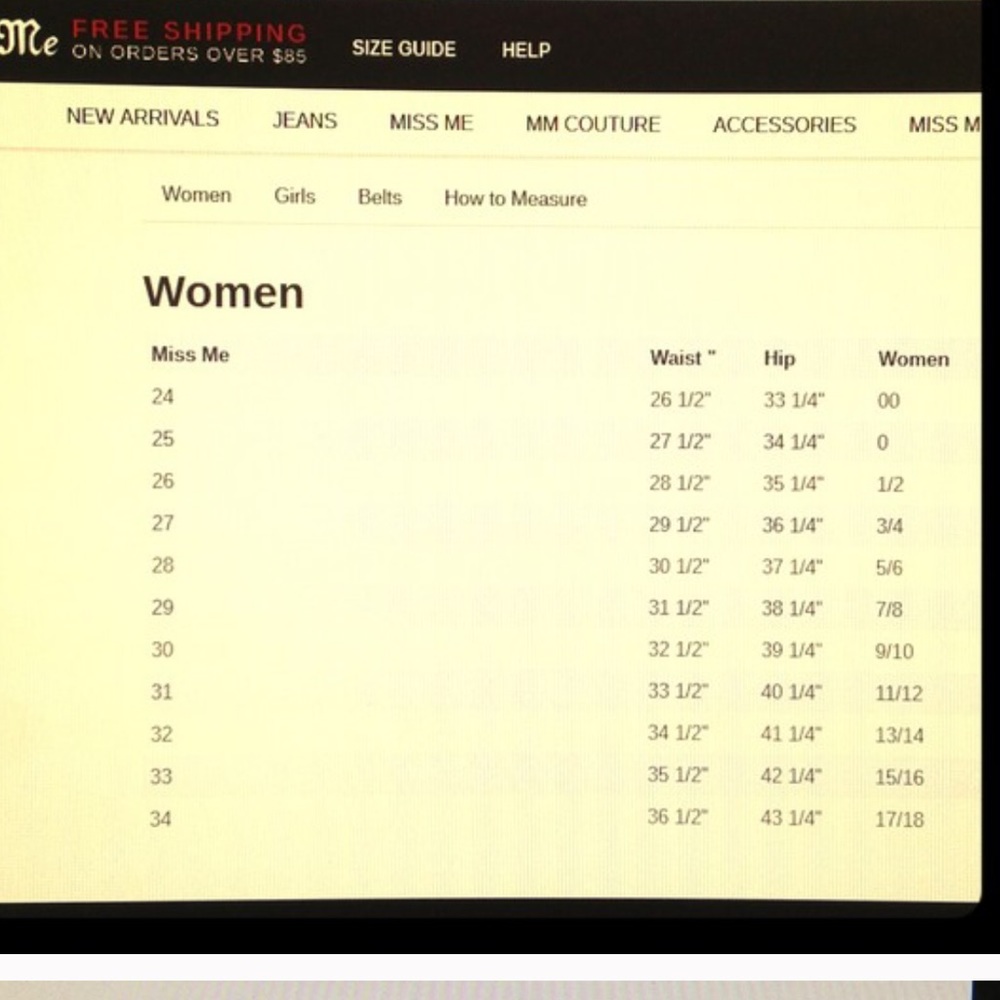
Task: Click hip value 42 1/4"
Action: (x=791, y=776)
